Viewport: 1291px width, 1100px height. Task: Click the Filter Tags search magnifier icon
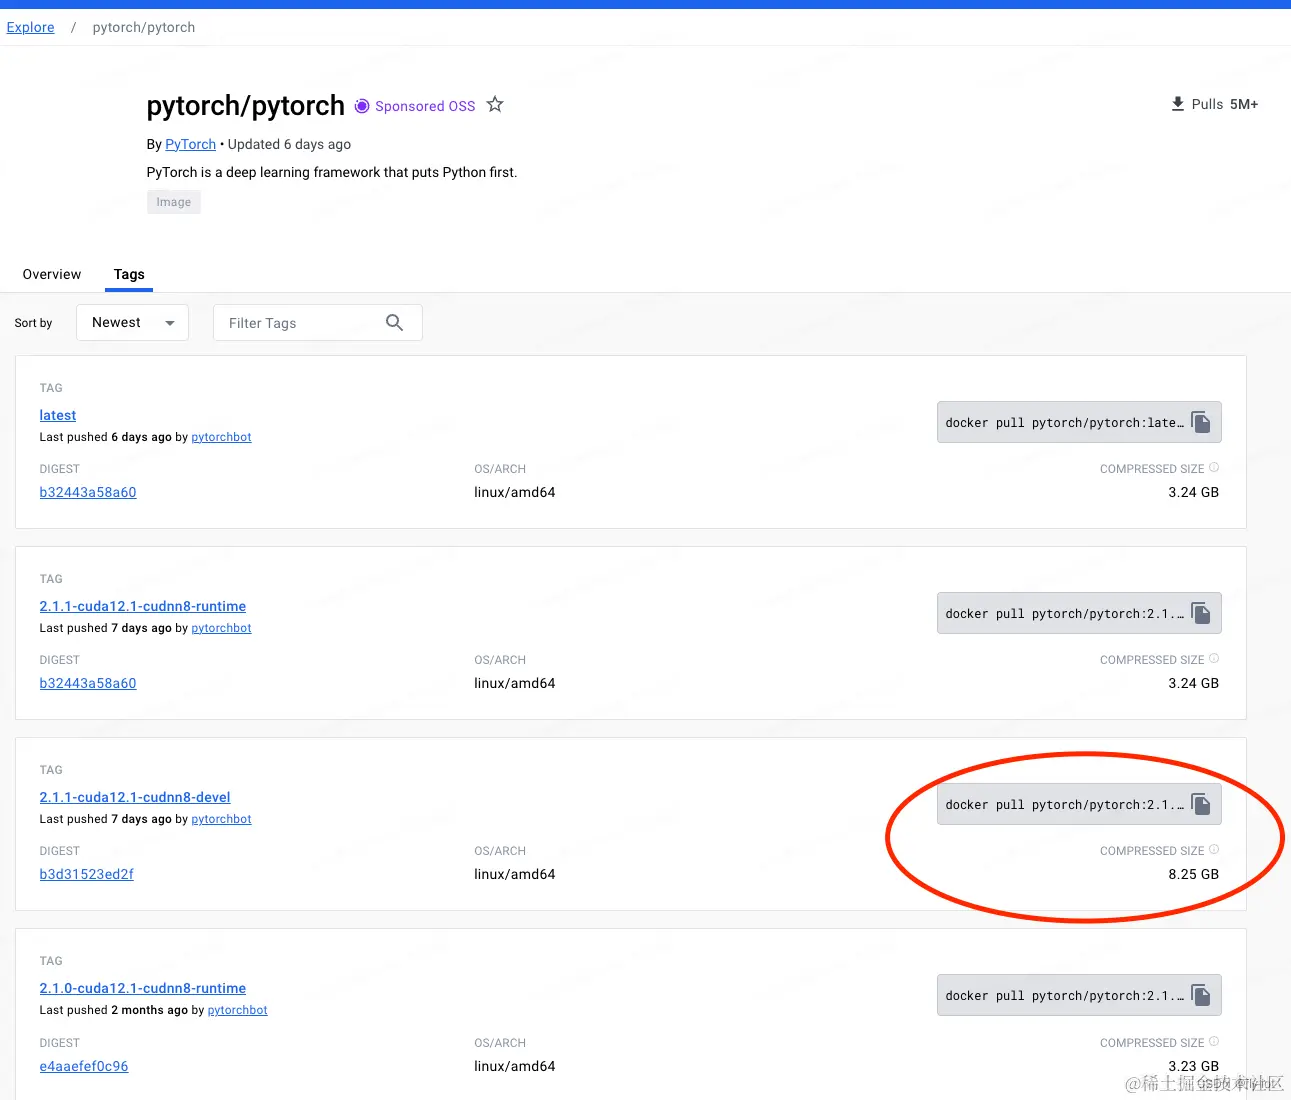point(394,322)
